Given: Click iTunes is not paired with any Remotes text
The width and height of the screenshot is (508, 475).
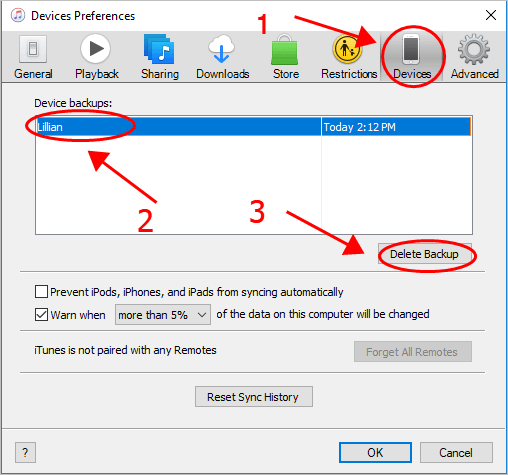Looking at the screenshot, I should pyautogui.click(x=125, y=350).
